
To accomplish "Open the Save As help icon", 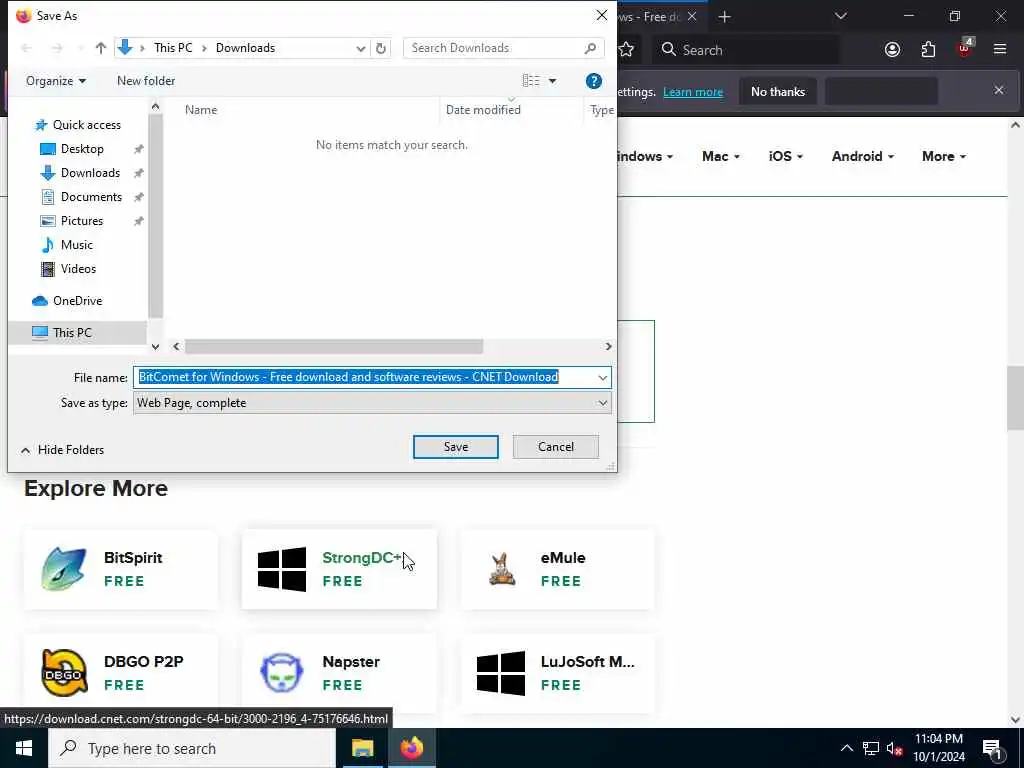I will tap(594, 81).
